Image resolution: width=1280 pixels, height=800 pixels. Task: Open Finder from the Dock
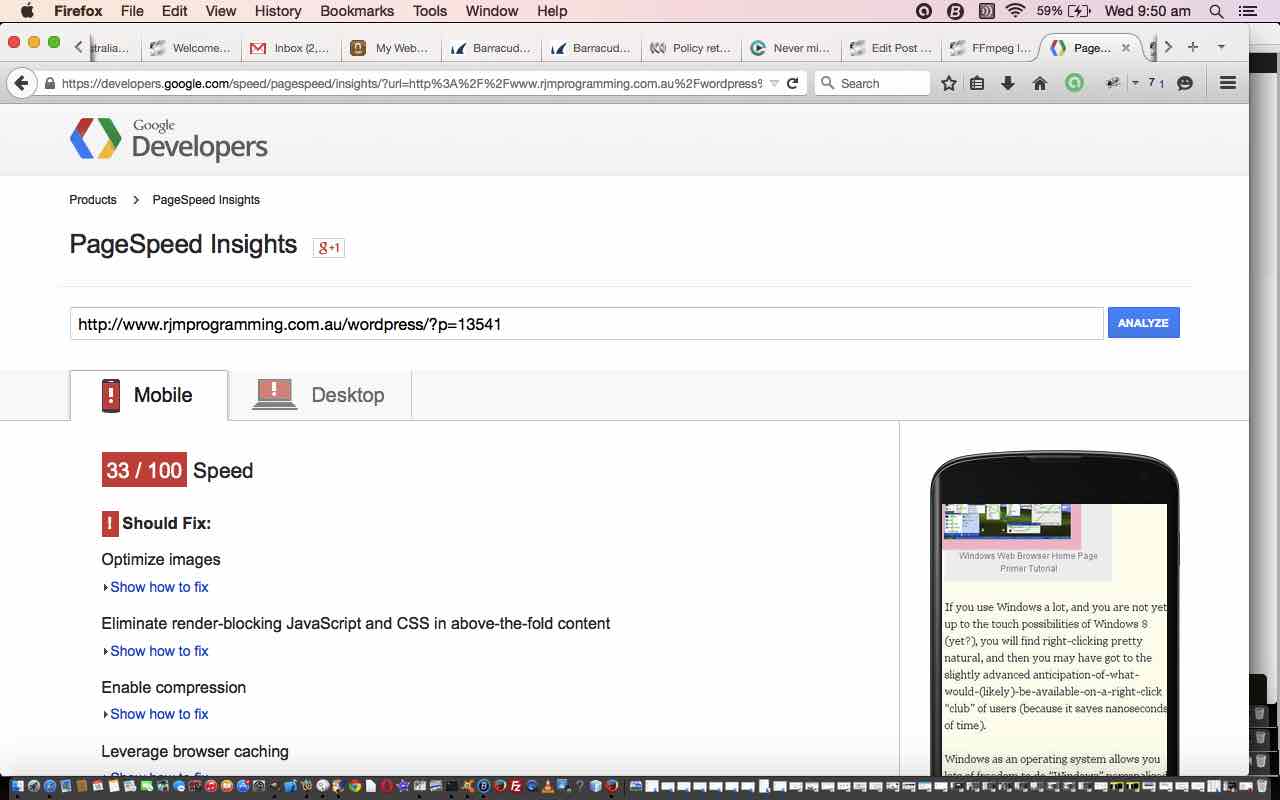click(17, 786)
